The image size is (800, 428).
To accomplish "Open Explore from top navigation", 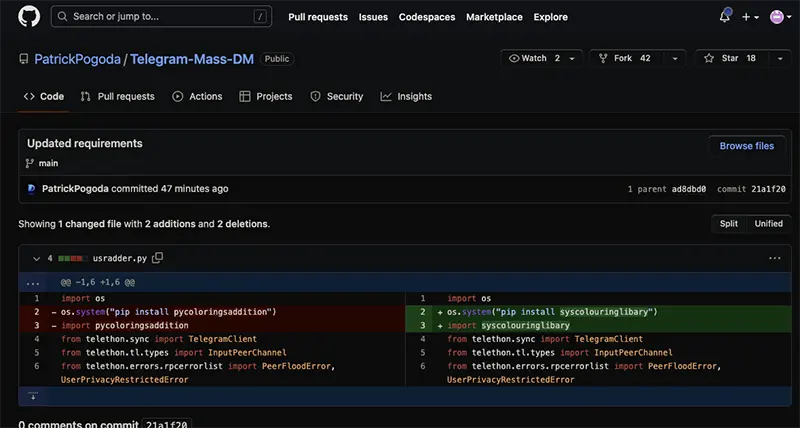I will [x=551, y=17].
